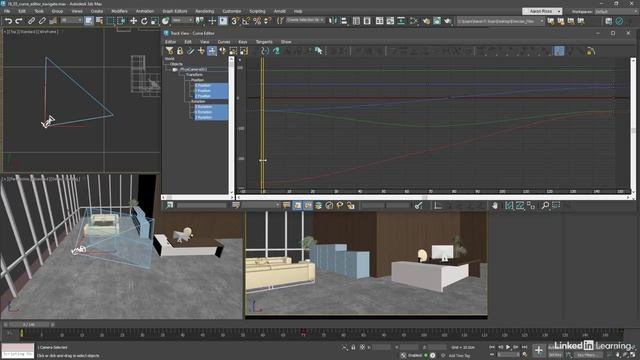Choose the Select and Scale tool

tap(154, 21)
